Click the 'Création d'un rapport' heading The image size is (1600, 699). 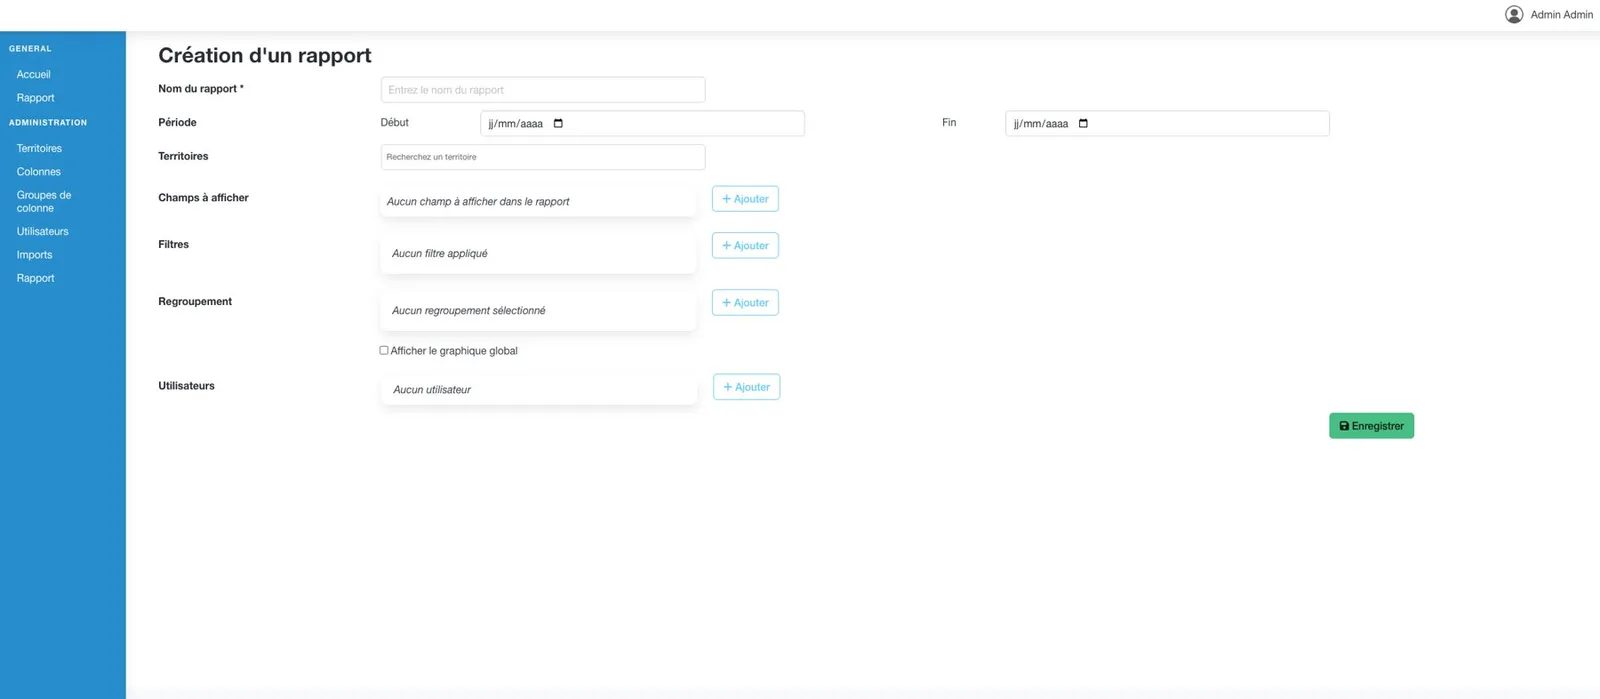point(265,55)
